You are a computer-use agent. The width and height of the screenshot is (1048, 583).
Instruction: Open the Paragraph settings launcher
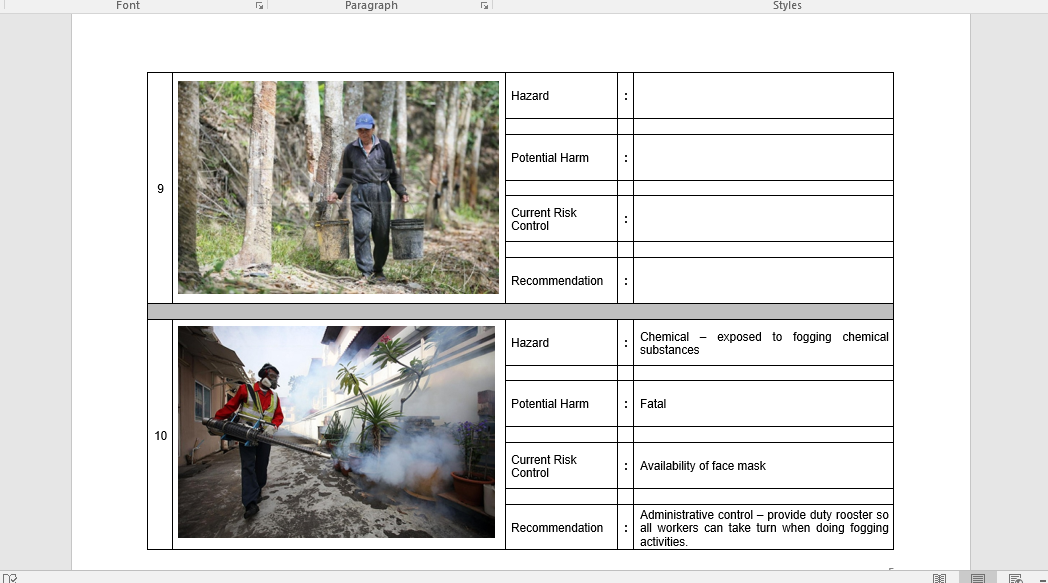click(x=484, y=5)
